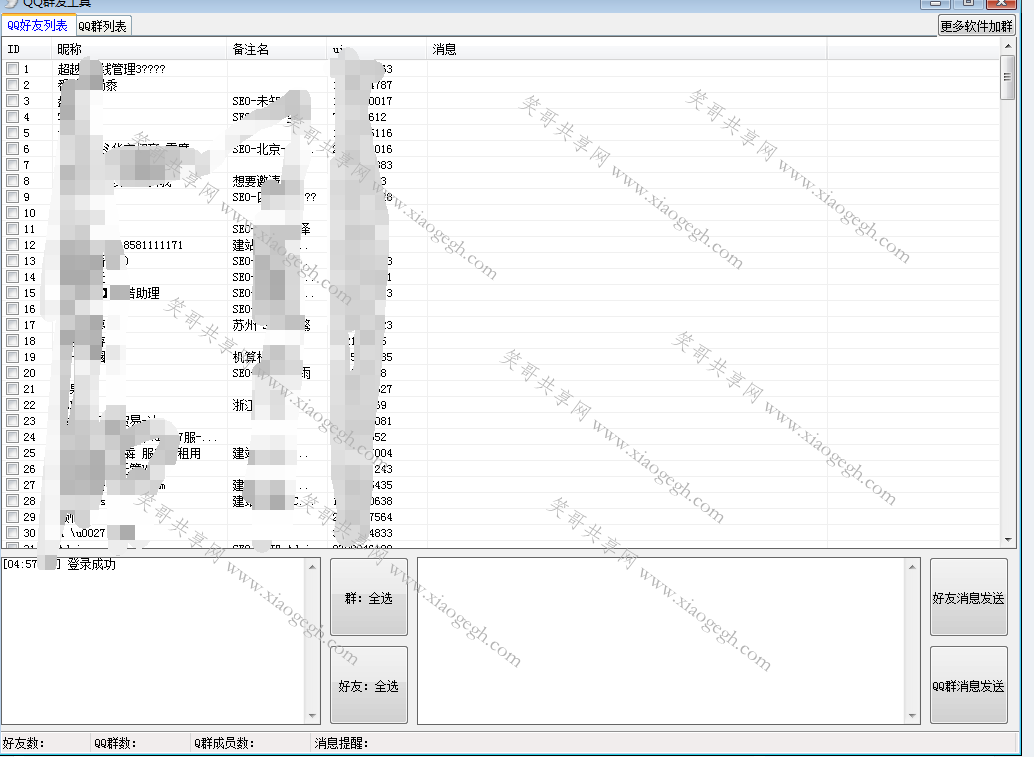
Task: Check the checkbox for row ID 20
Action: pyautogui.click(x=13, y=373)
